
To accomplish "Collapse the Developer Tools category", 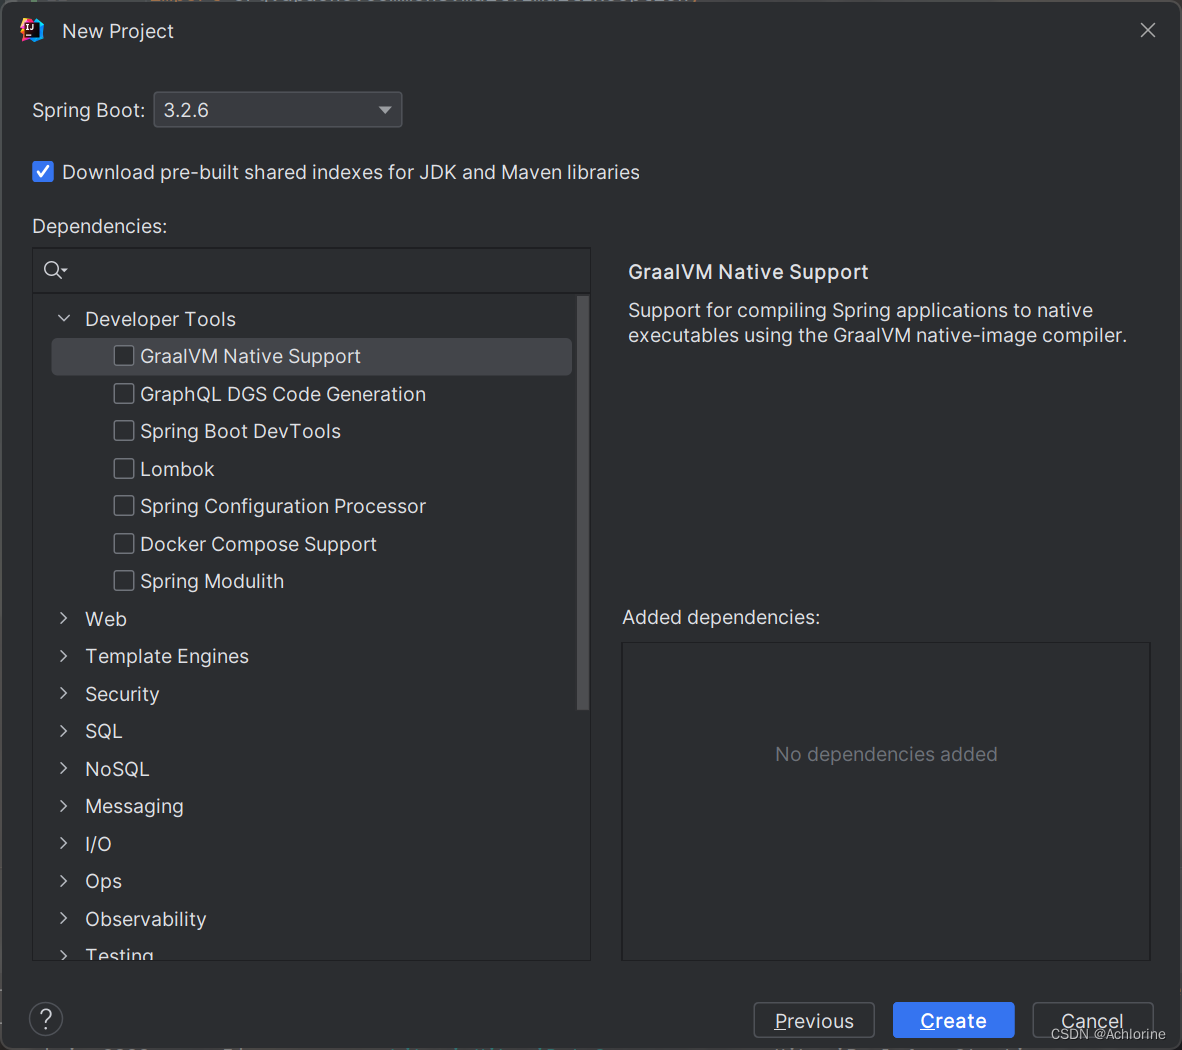I will click(x=64, y=319).
